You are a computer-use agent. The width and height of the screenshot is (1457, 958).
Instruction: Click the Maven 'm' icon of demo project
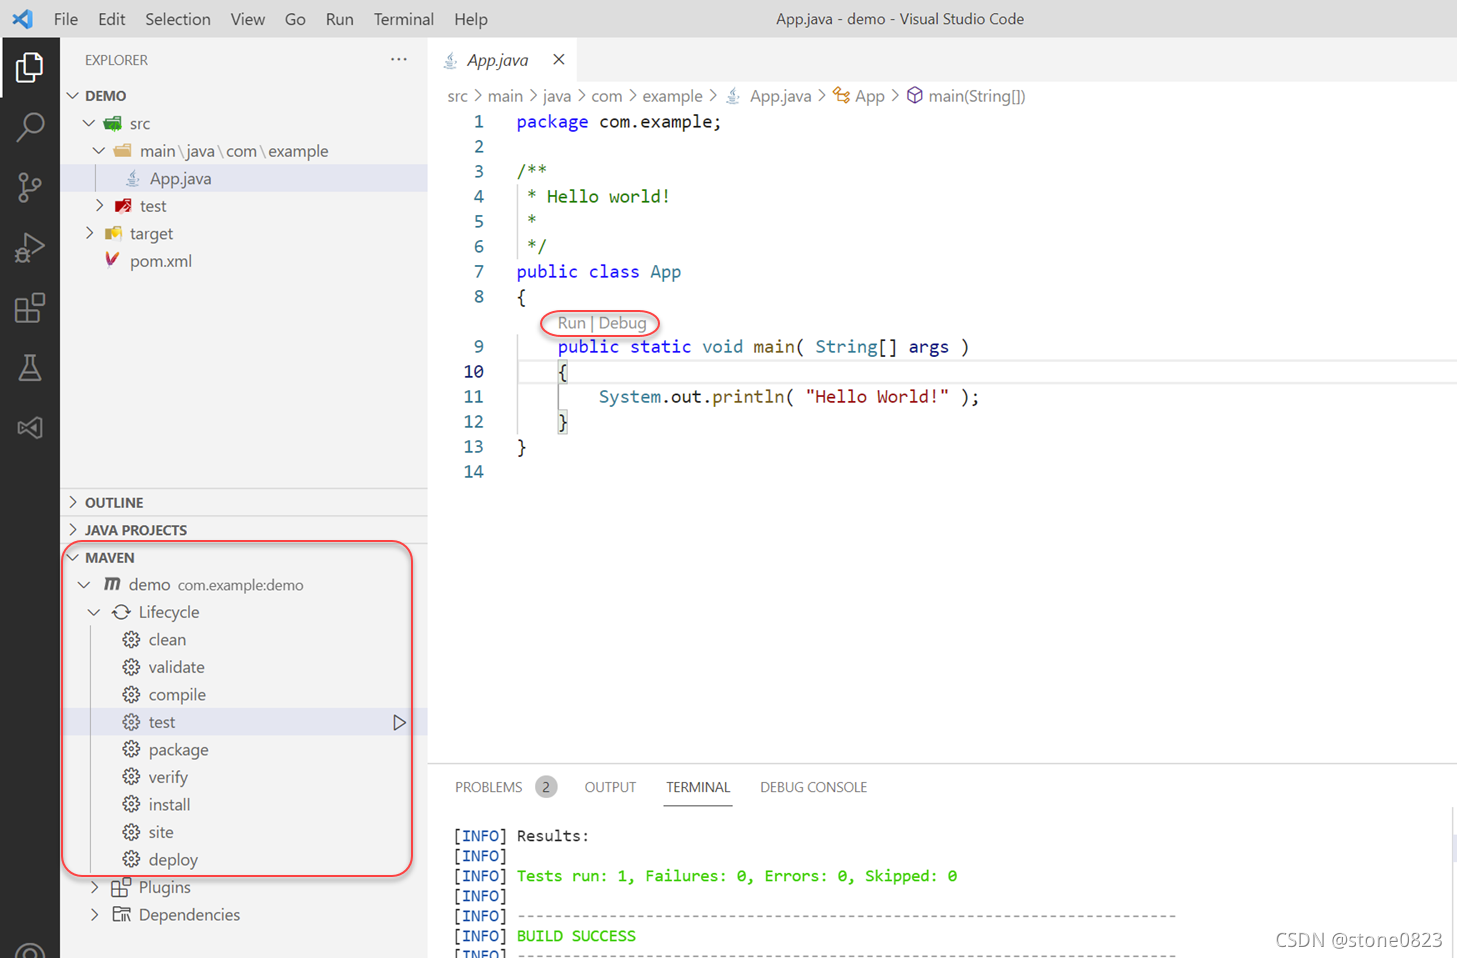coord(112,584)
